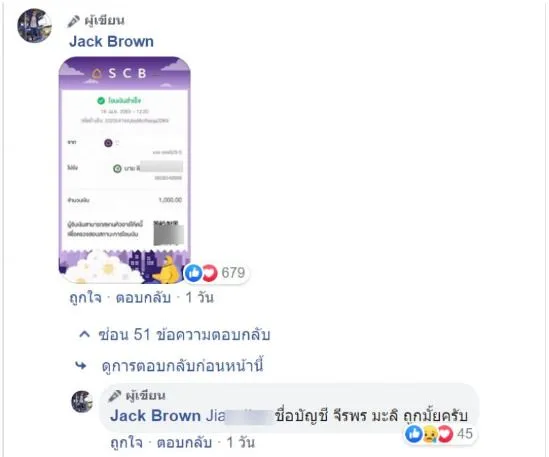Open the small avatar on the reply comment
Screen dimensions: 549x457
click(x=83, y=402)
